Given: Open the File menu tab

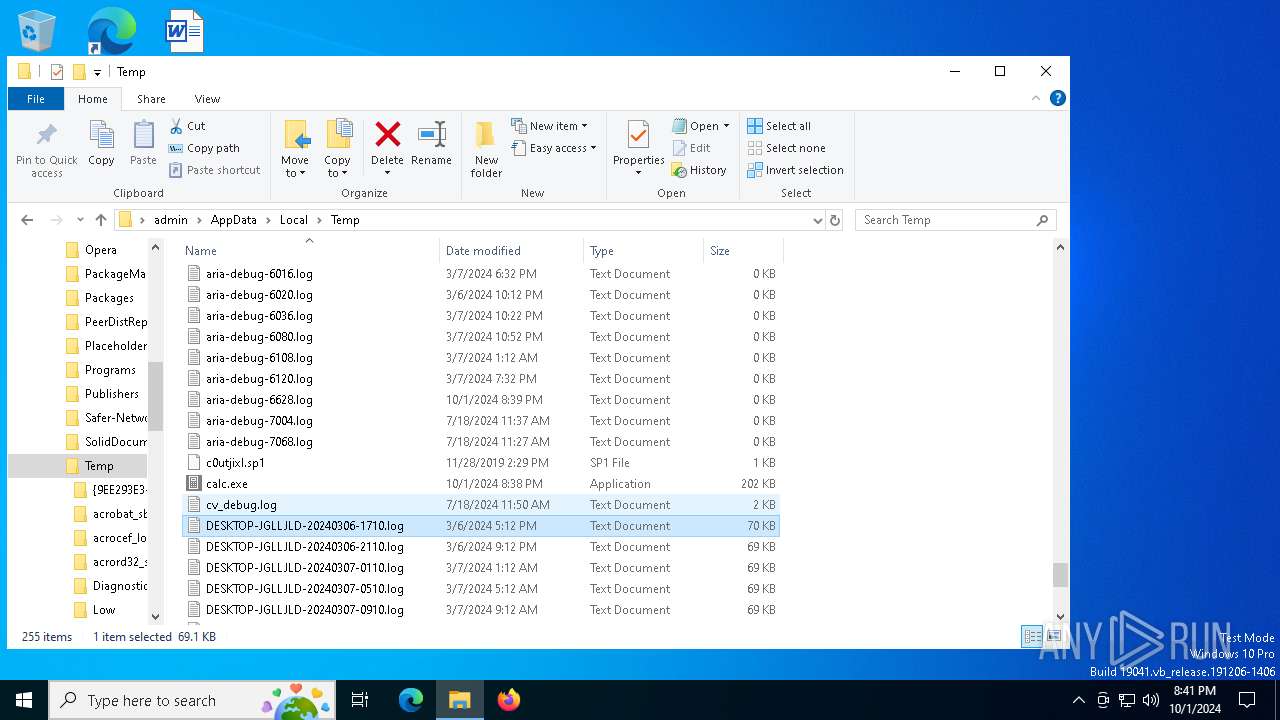Looking at the screenshot, I should tap(36, 99).
